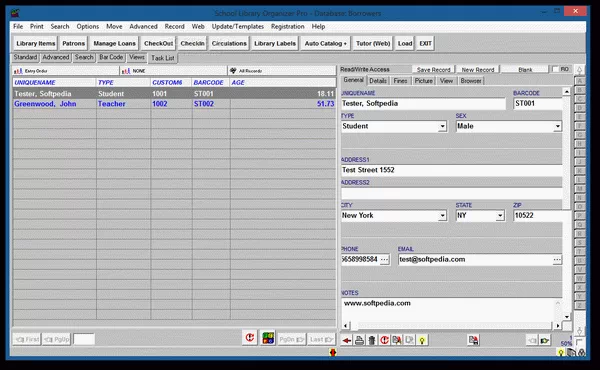Viewport: 600px width, 370px height.
Task: Toggle the RO read-only checkbox
Action: coord(556,69)
